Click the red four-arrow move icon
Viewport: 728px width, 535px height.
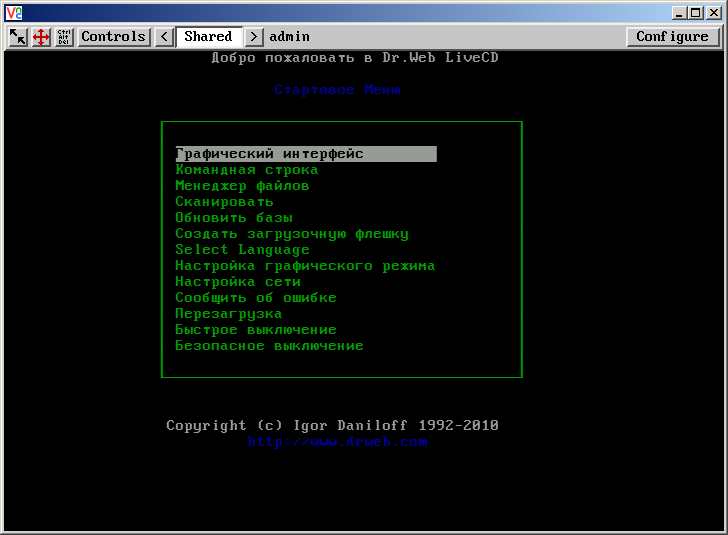[41, 37]
